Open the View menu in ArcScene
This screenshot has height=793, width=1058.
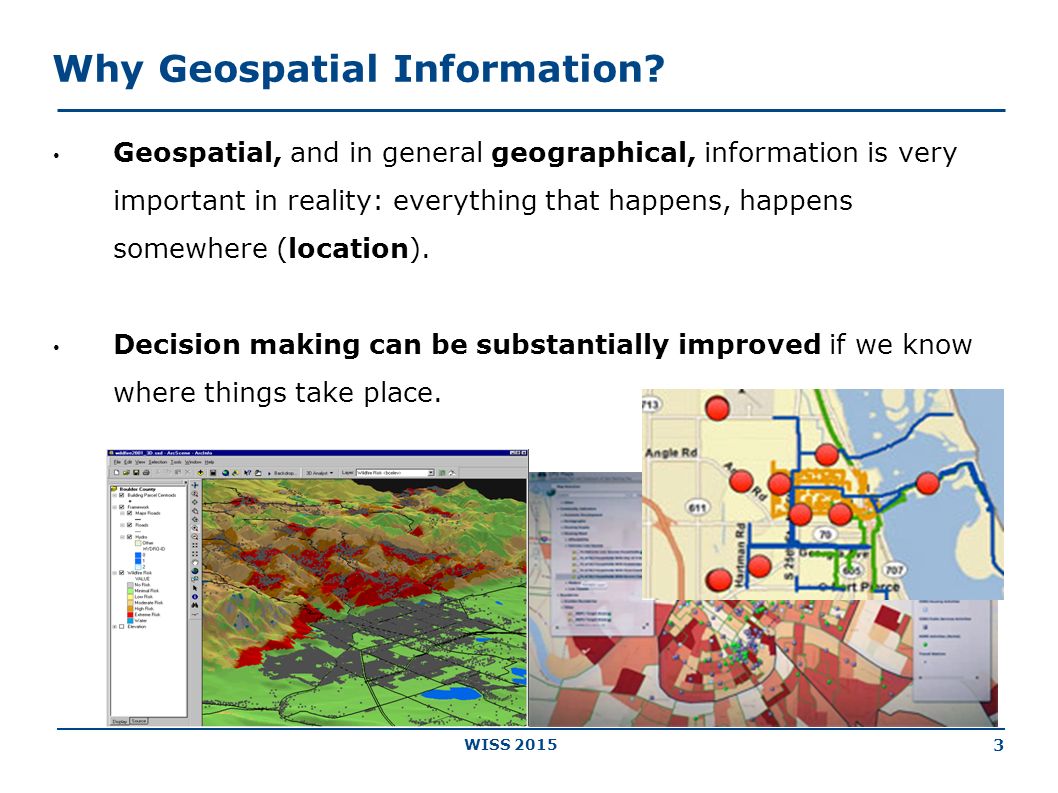pyautogui.click(x=140, y=462)
